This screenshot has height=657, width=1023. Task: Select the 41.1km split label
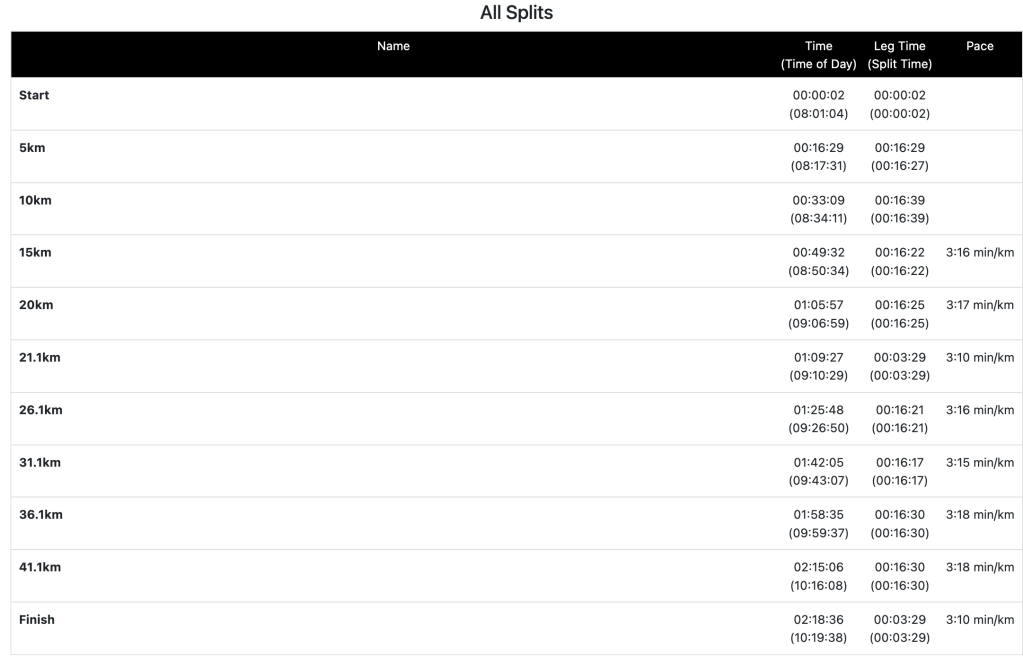coord(40,567)
